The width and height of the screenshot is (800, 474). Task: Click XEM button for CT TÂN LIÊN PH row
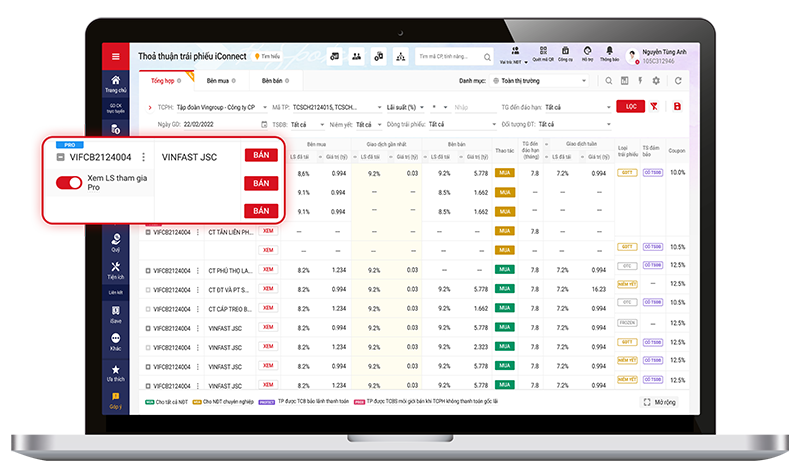point(268,231)
